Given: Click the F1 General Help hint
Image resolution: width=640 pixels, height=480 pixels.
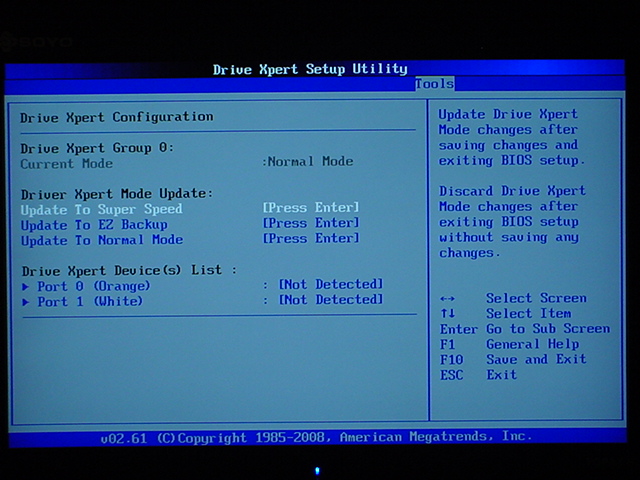Looking at the screenshot, I should pos(509,344).
